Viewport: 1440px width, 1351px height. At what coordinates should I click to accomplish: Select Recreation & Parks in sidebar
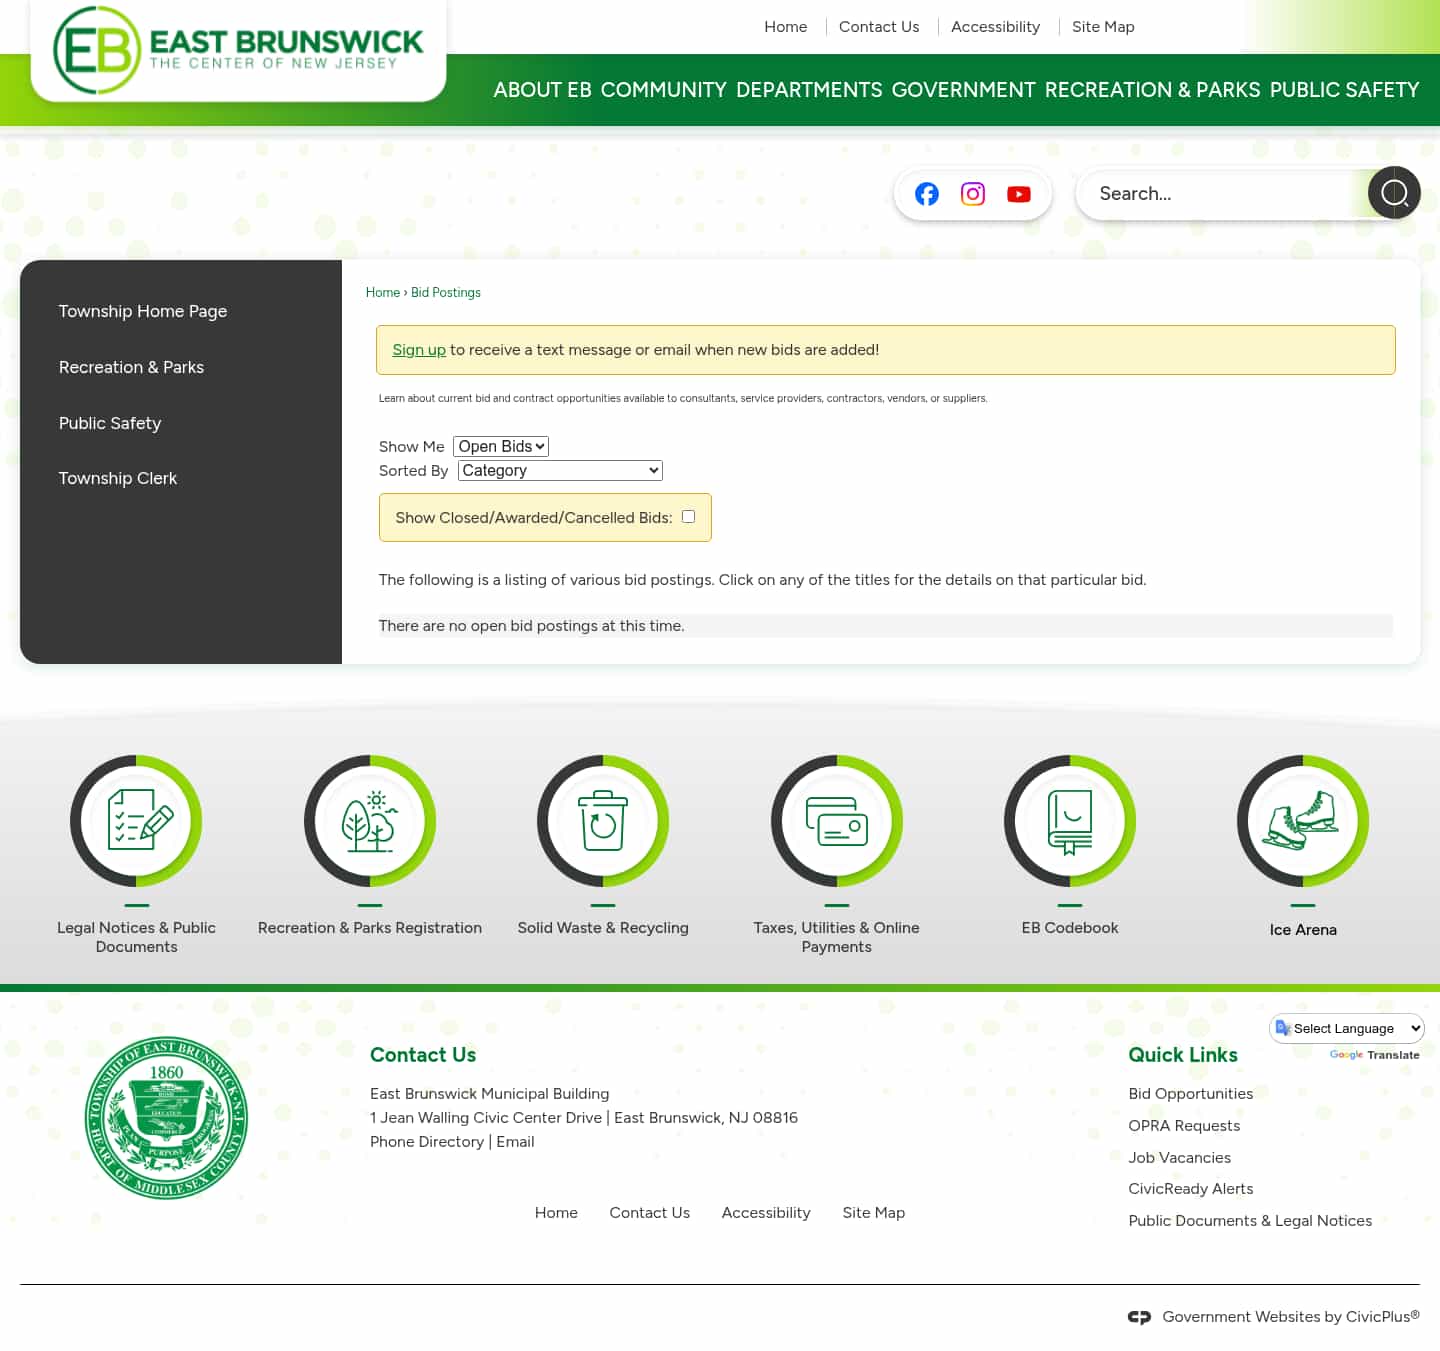click(x=131, y=367)
